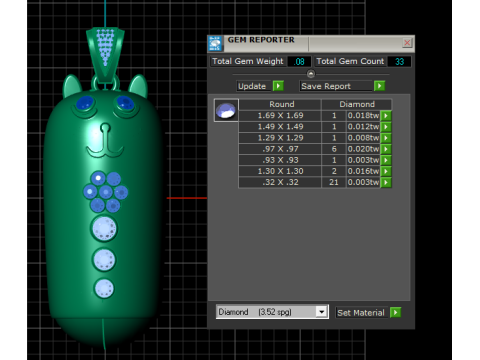Click the 0.020tw weight cell
The height and width of the screenshot is (360, 480).
pyautogui.click(x=363, y=149)
